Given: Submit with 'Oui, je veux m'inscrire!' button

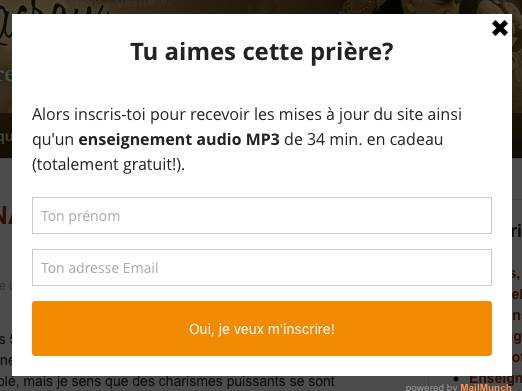Looking at the screenshot, I should (262, 329).
